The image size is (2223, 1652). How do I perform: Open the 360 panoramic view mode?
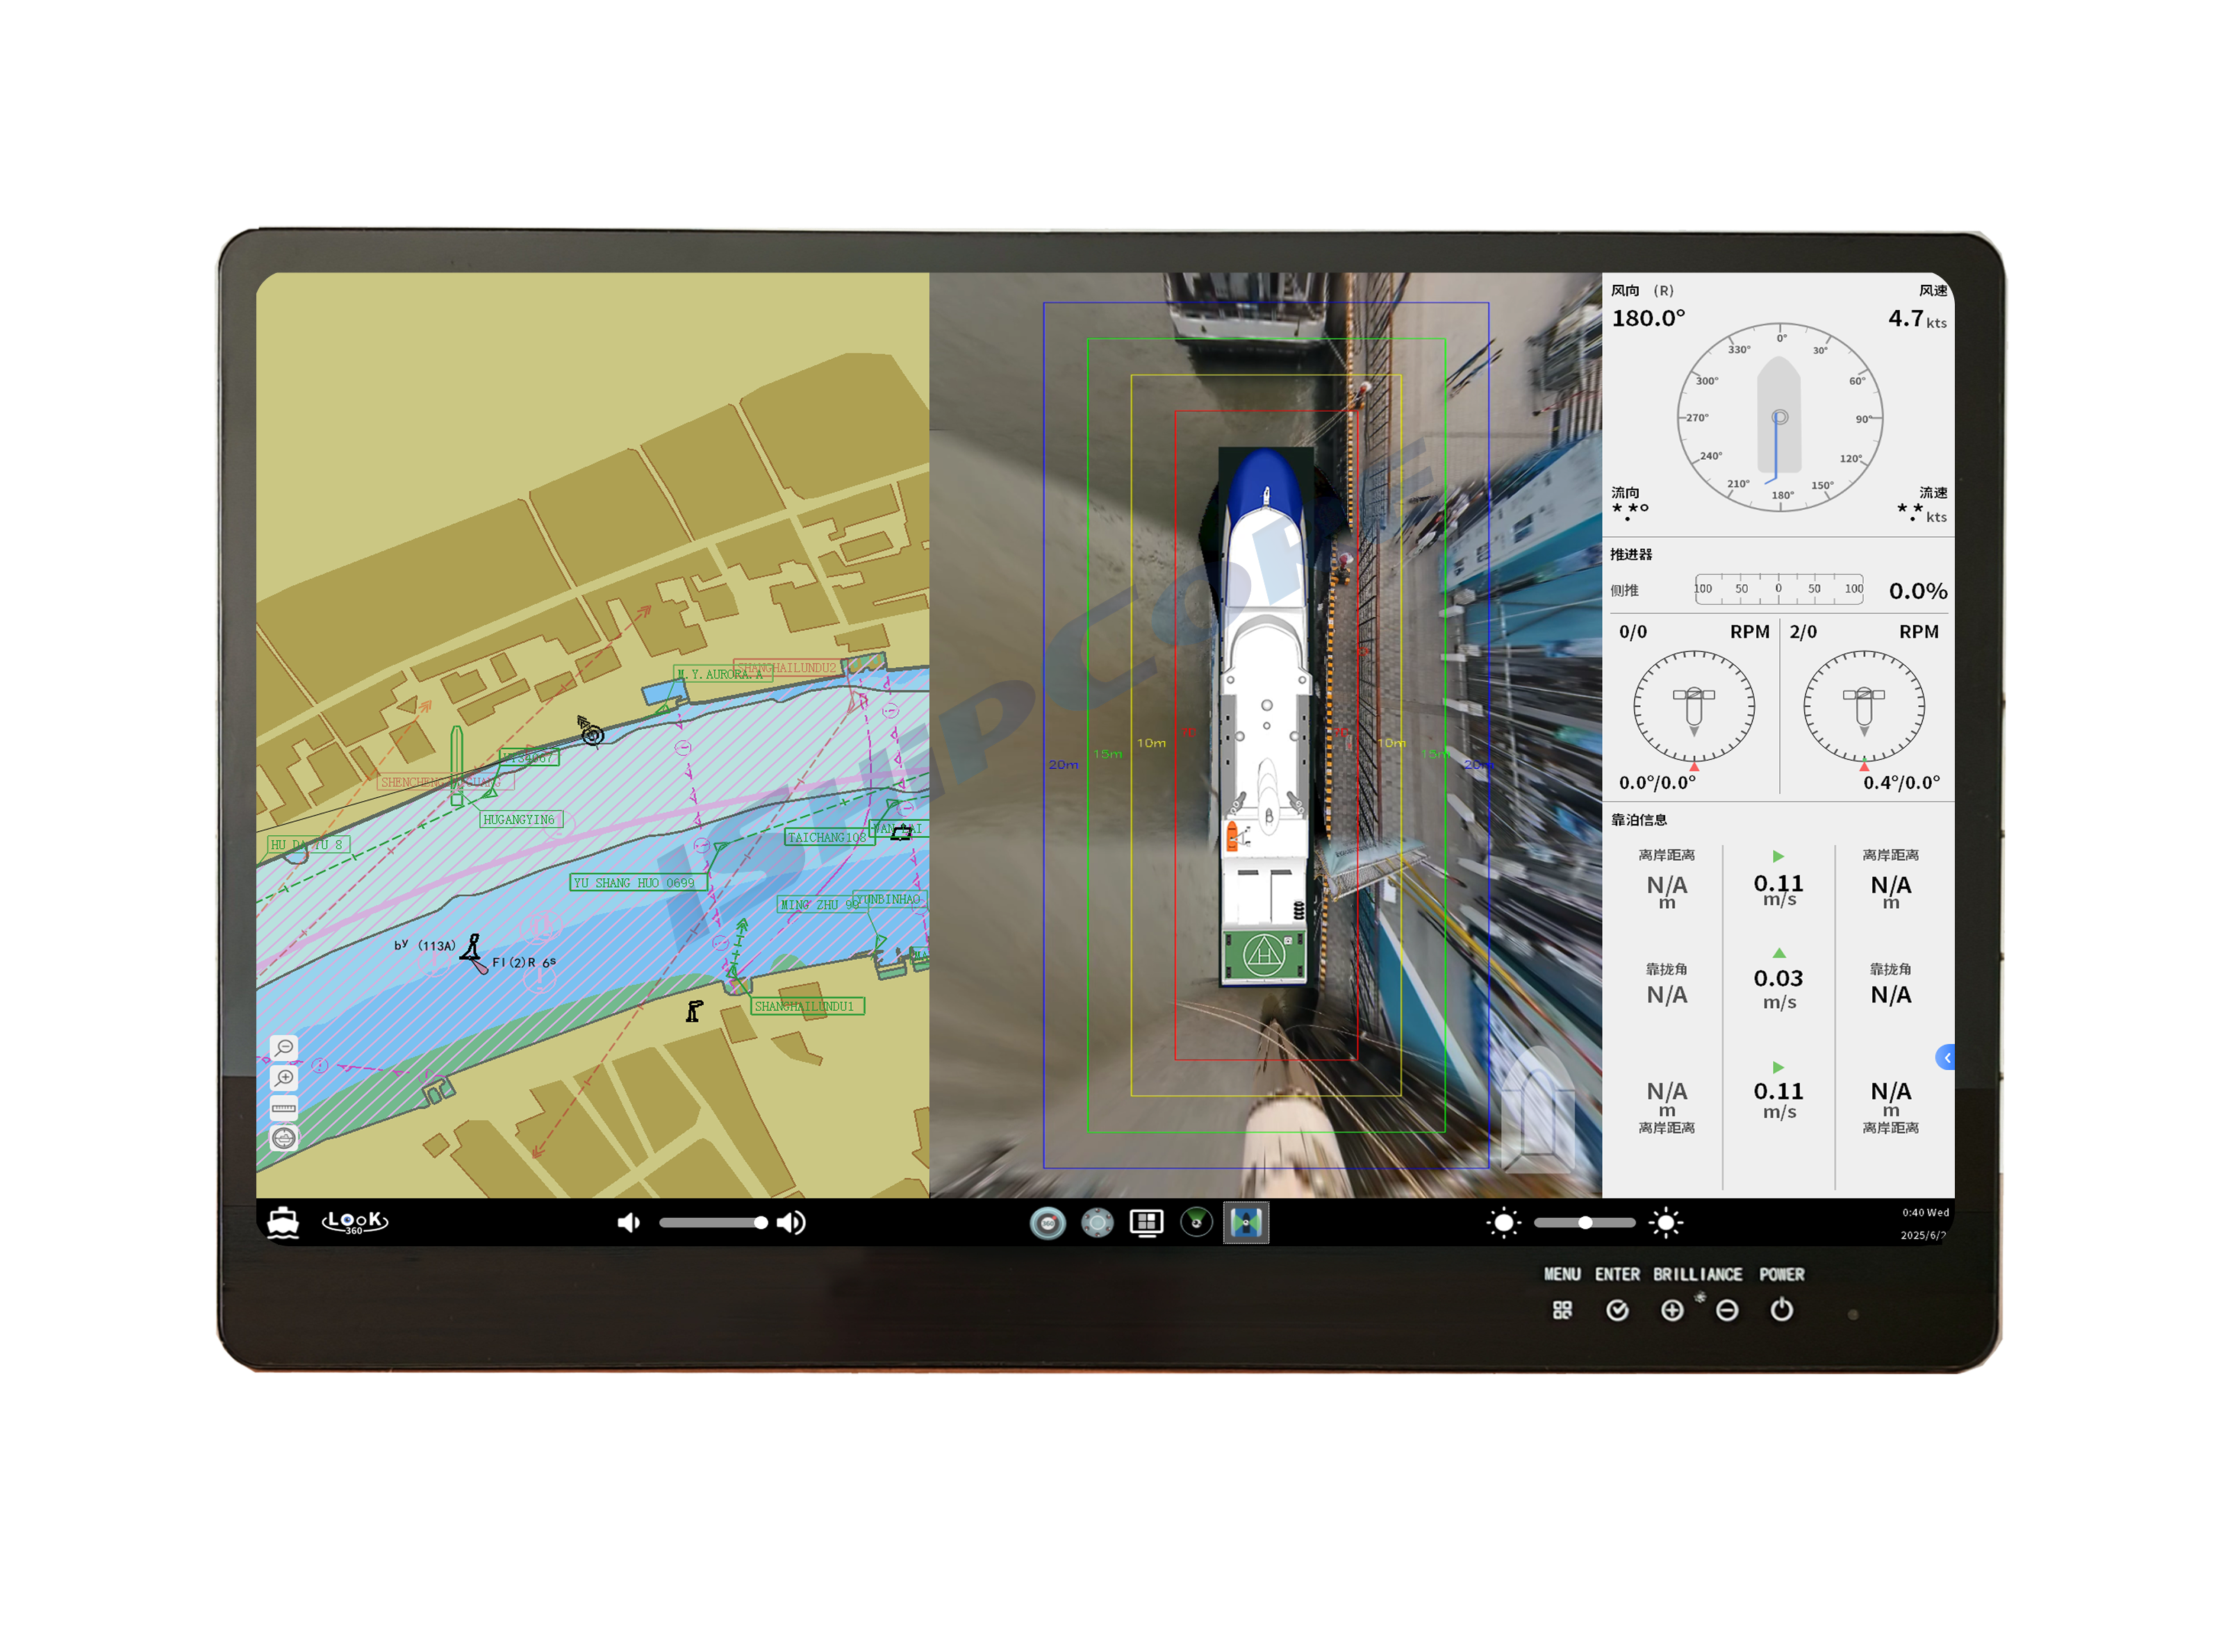pos(1047,1222)
